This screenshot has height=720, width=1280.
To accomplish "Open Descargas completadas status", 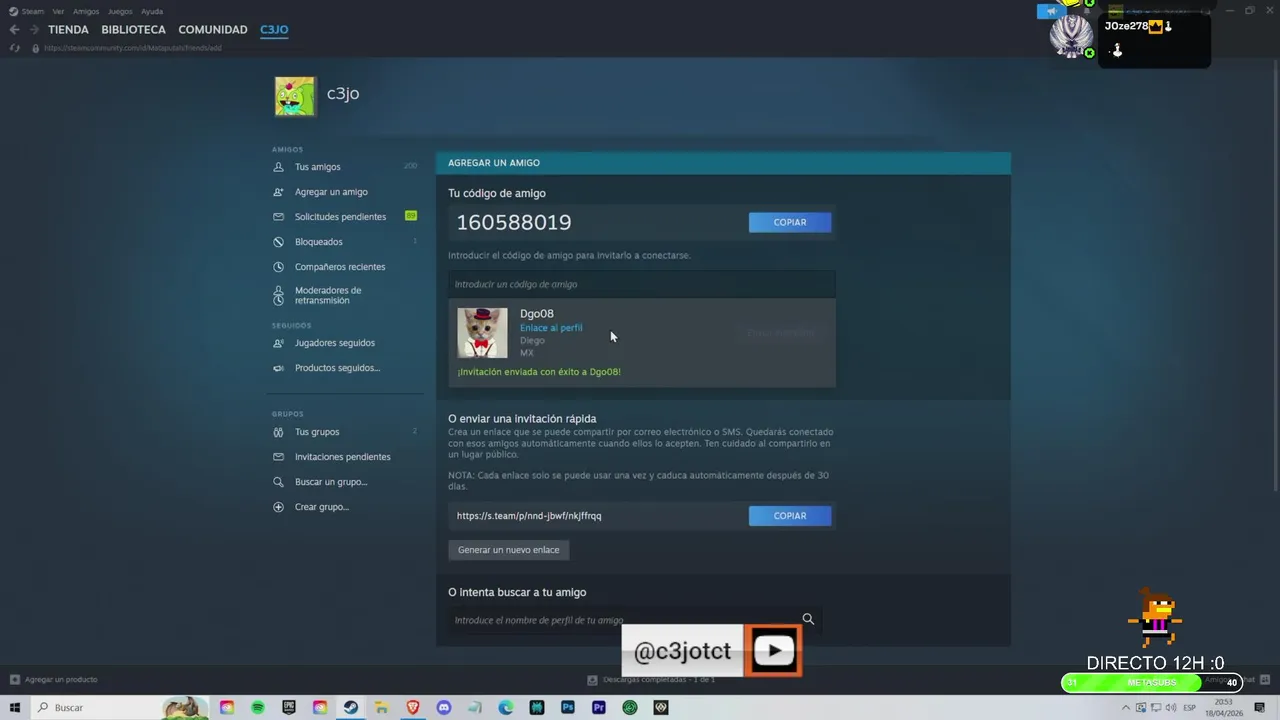I will [651, 680].
